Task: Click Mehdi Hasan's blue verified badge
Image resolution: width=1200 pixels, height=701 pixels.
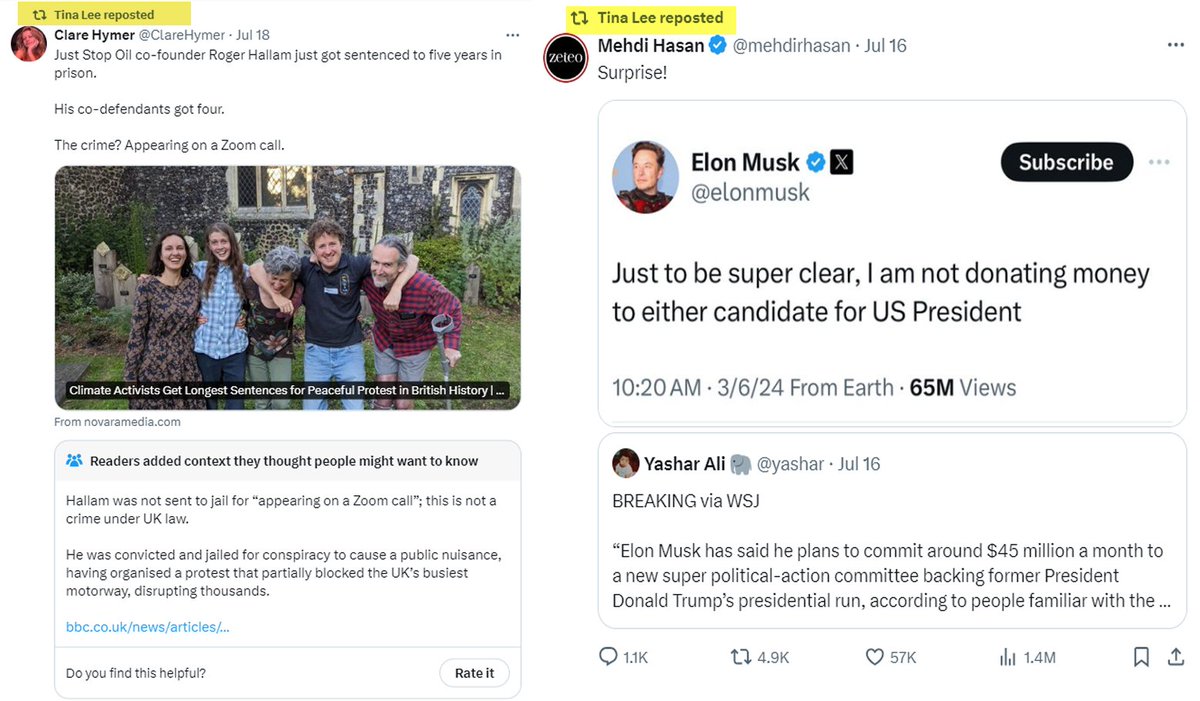Action: (718, 46)
